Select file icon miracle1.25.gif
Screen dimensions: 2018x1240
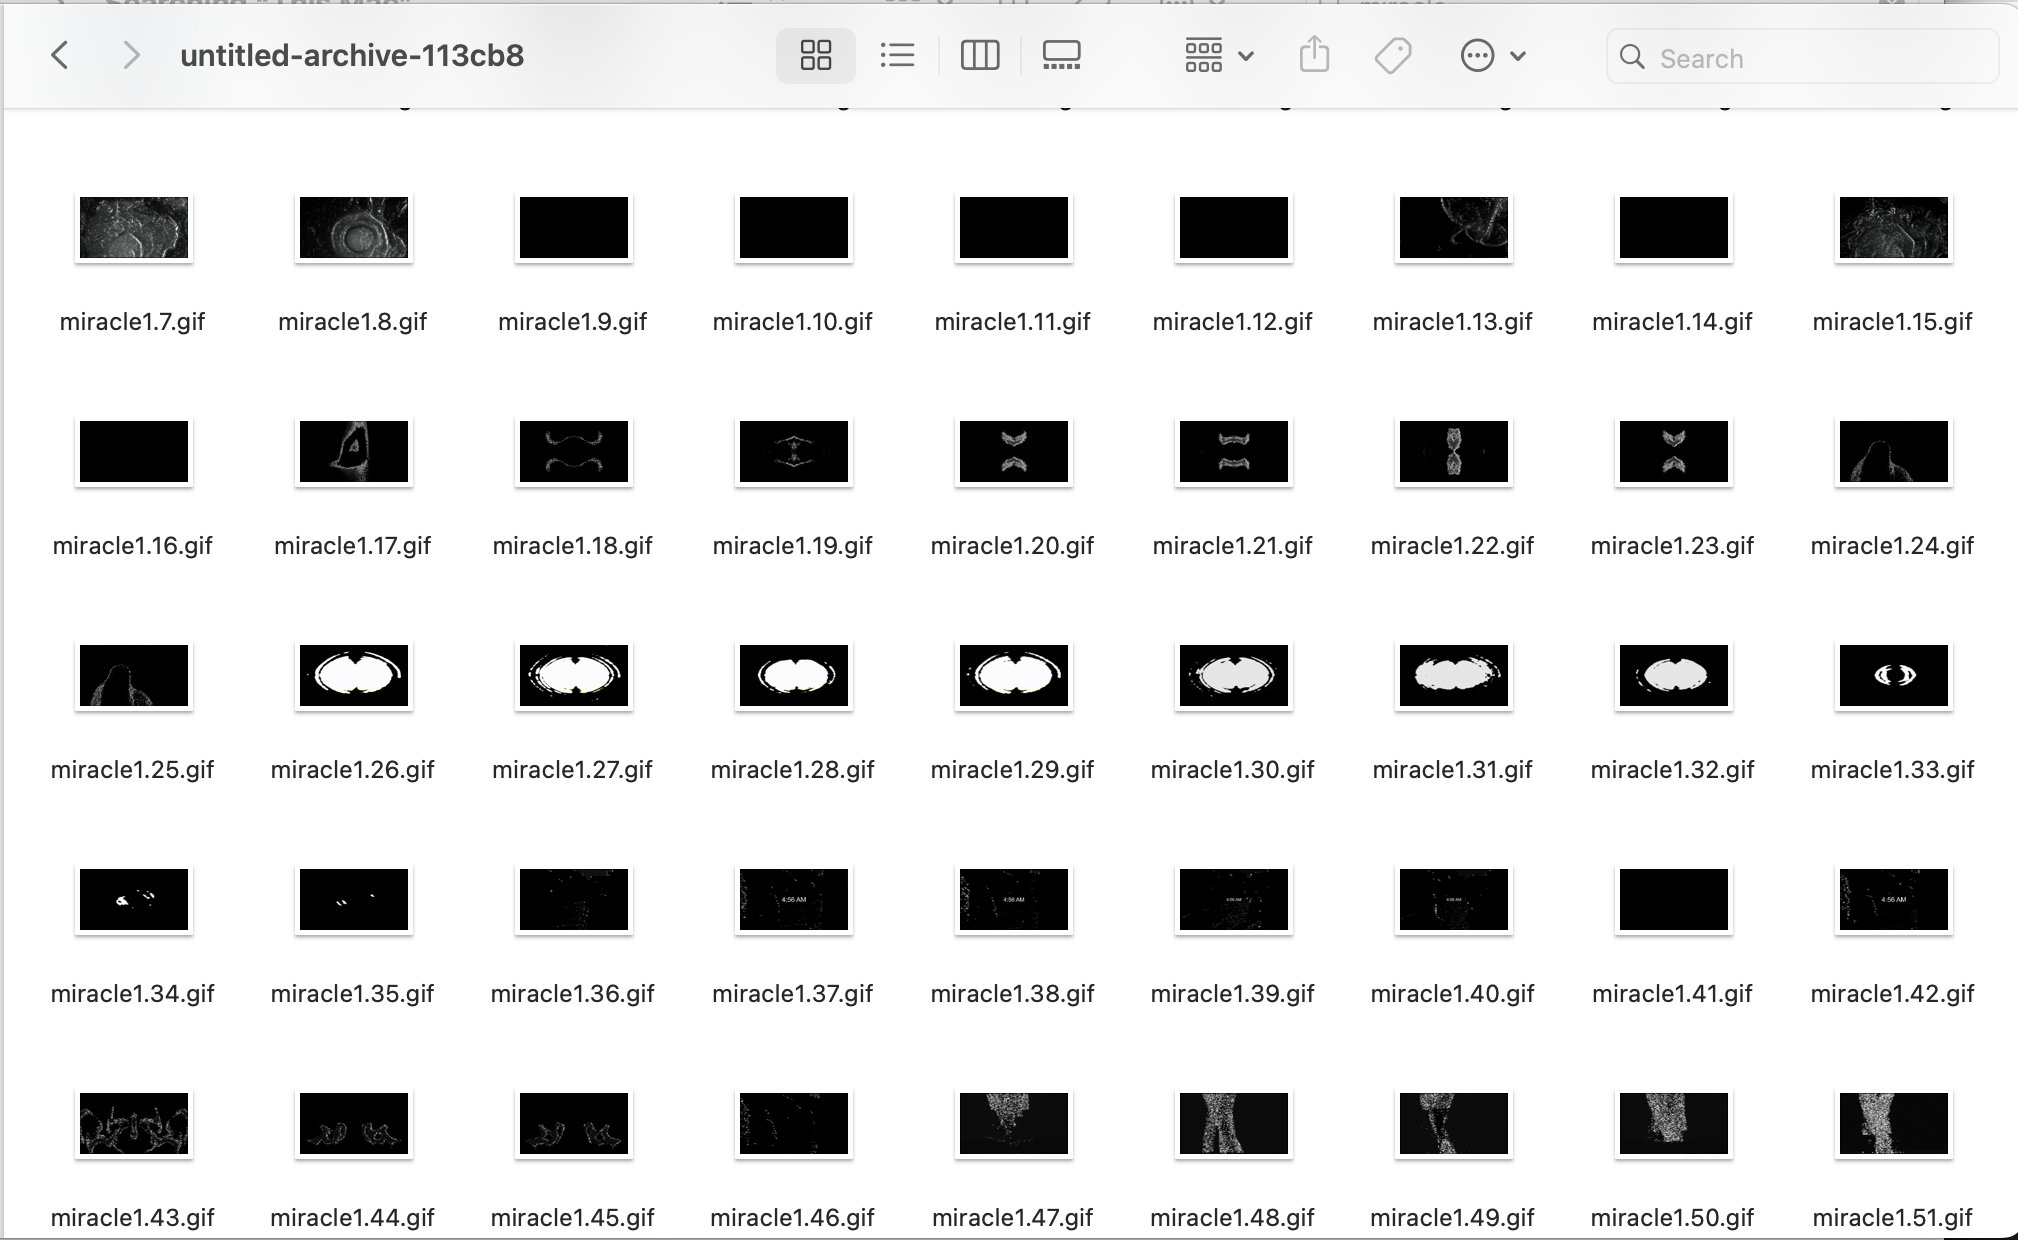pyautogui.click(x=134, y=676)
